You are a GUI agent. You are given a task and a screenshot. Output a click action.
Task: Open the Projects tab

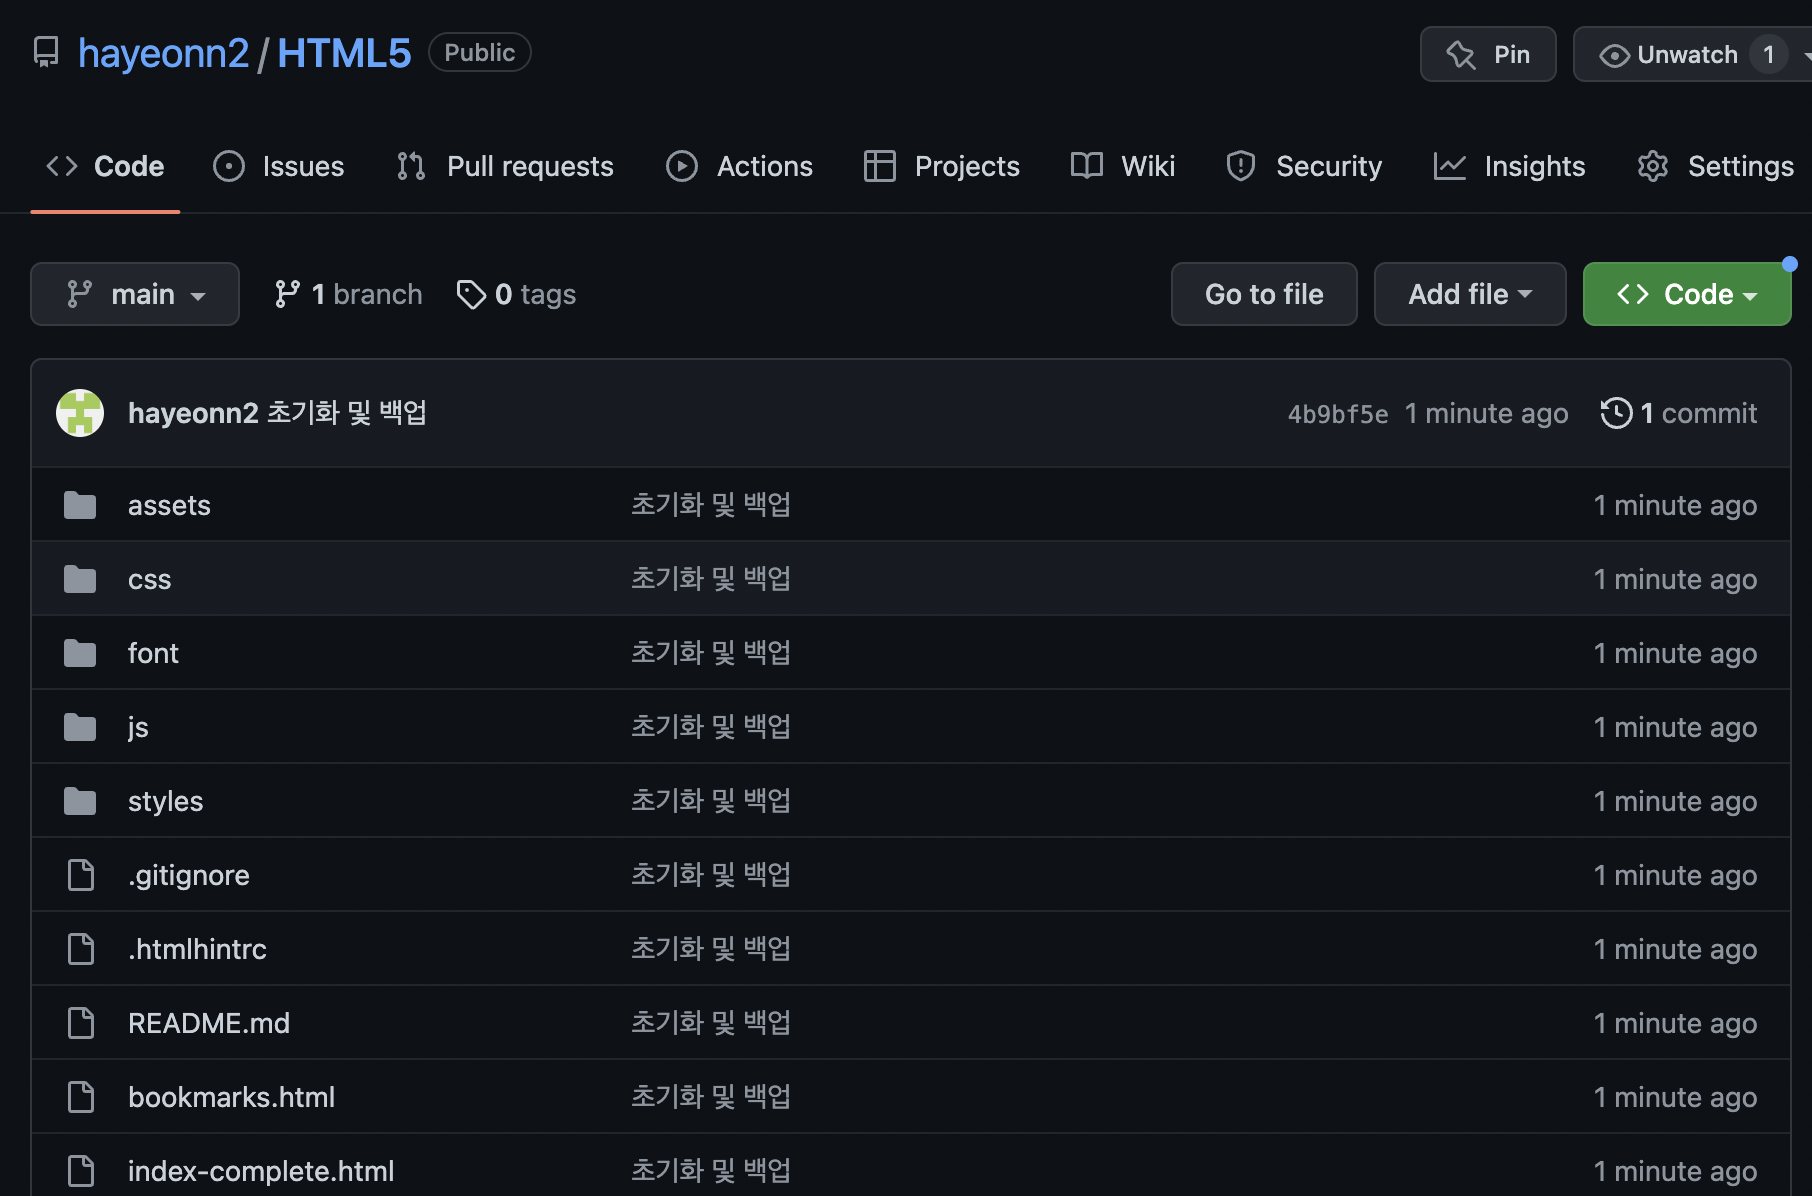pyautogui.click(x=942, y=166)
